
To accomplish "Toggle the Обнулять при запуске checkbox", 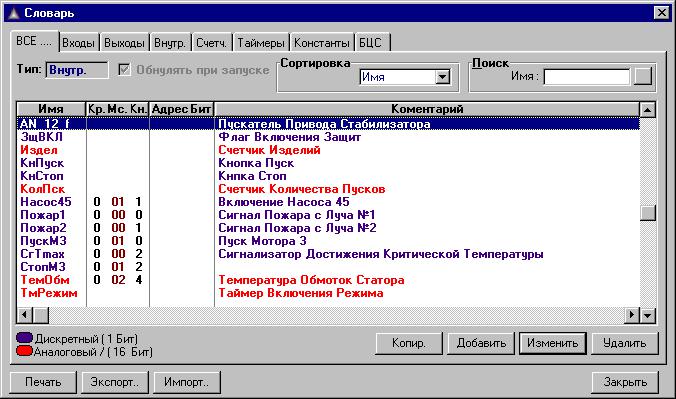I will pyautogui.click(x=125, y=70).
